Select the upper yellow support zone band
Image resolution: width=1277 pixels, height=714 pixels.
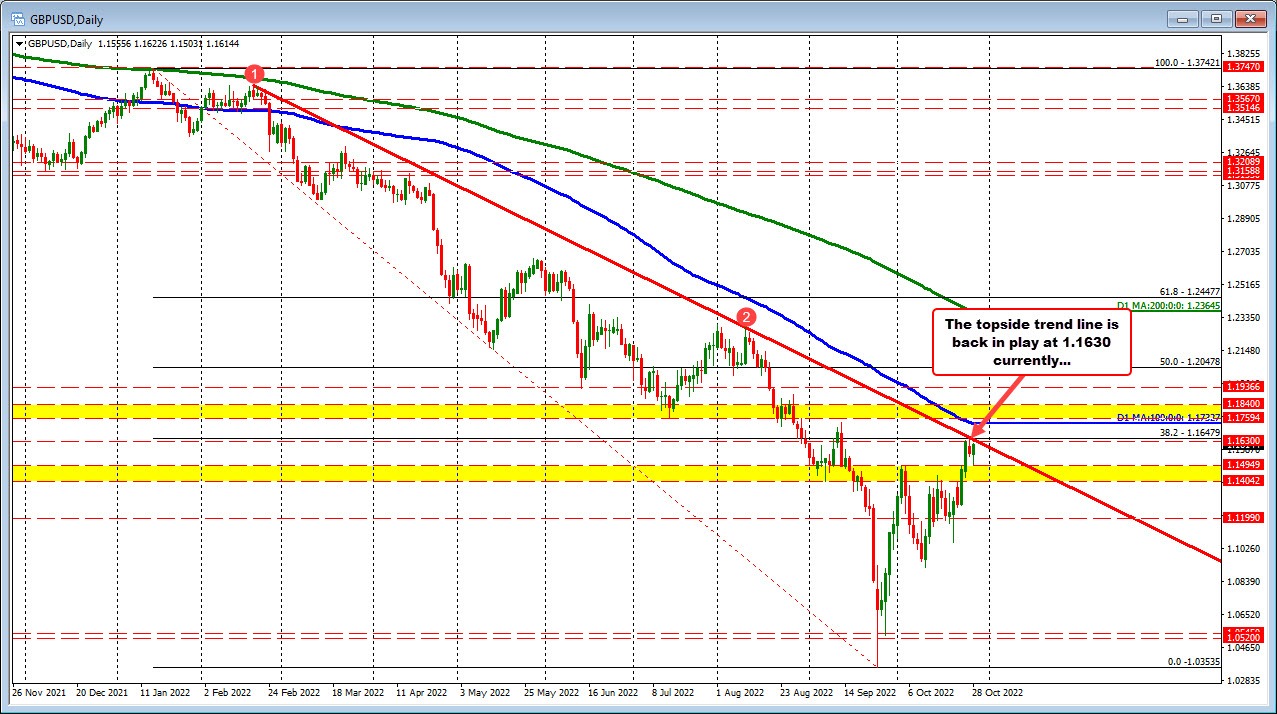500,410
